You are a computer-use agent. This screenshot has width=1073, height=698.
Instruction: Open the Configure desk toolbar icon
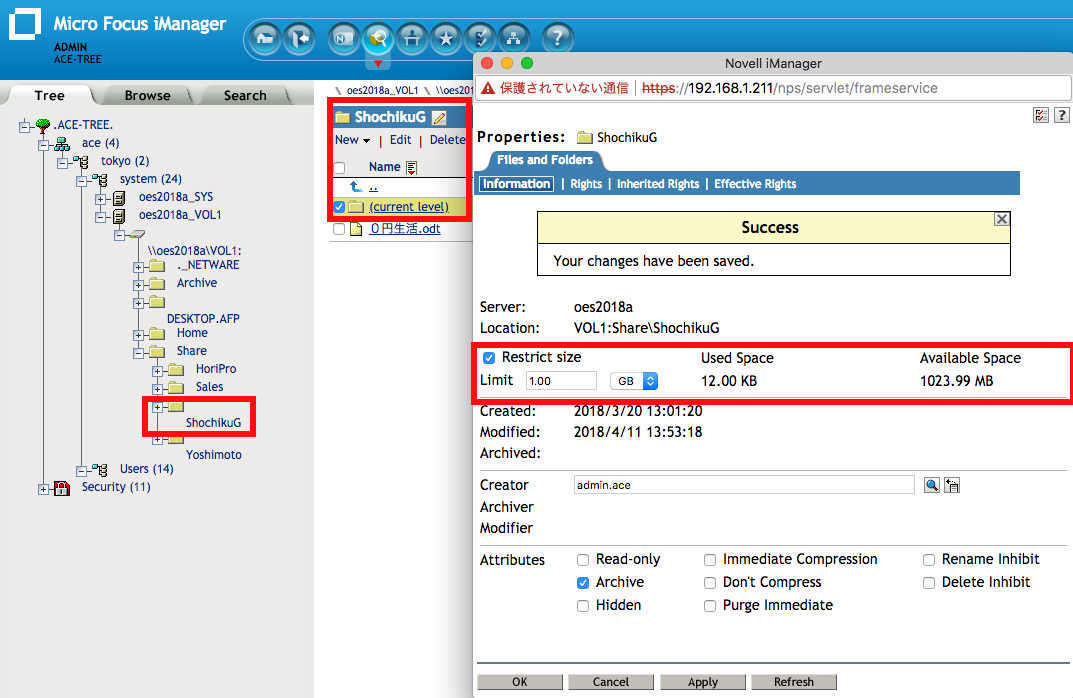(412, 38)
